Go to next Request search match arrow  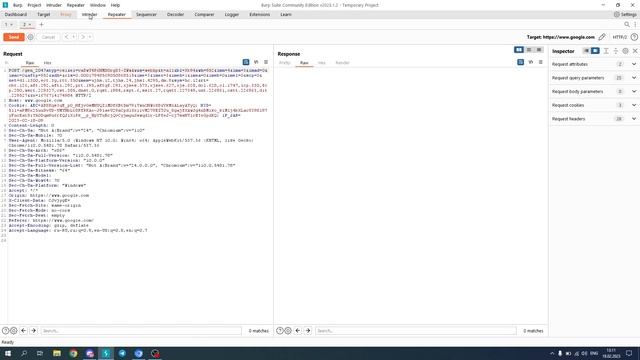(x=33, y=331)
